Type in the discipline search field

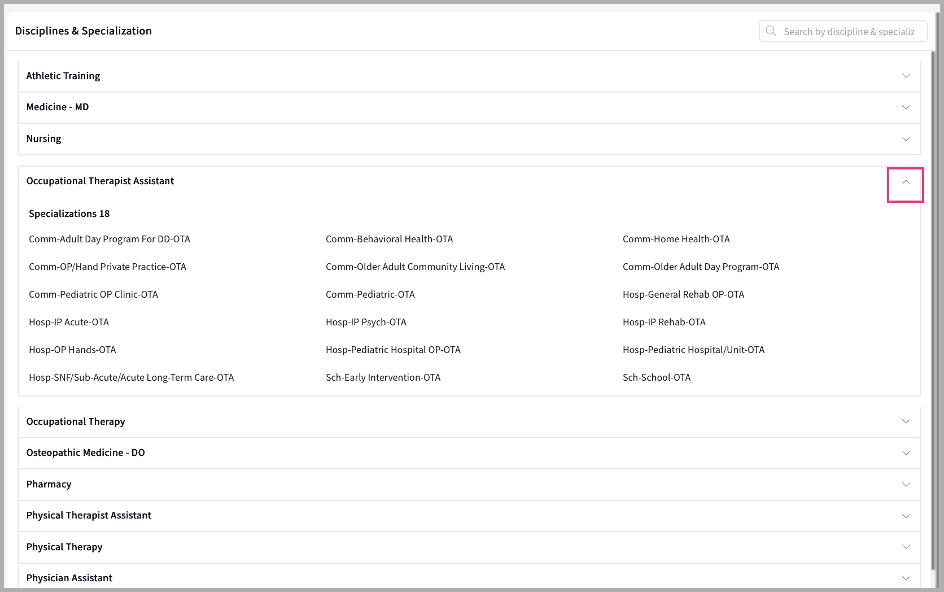click(848, 31)
